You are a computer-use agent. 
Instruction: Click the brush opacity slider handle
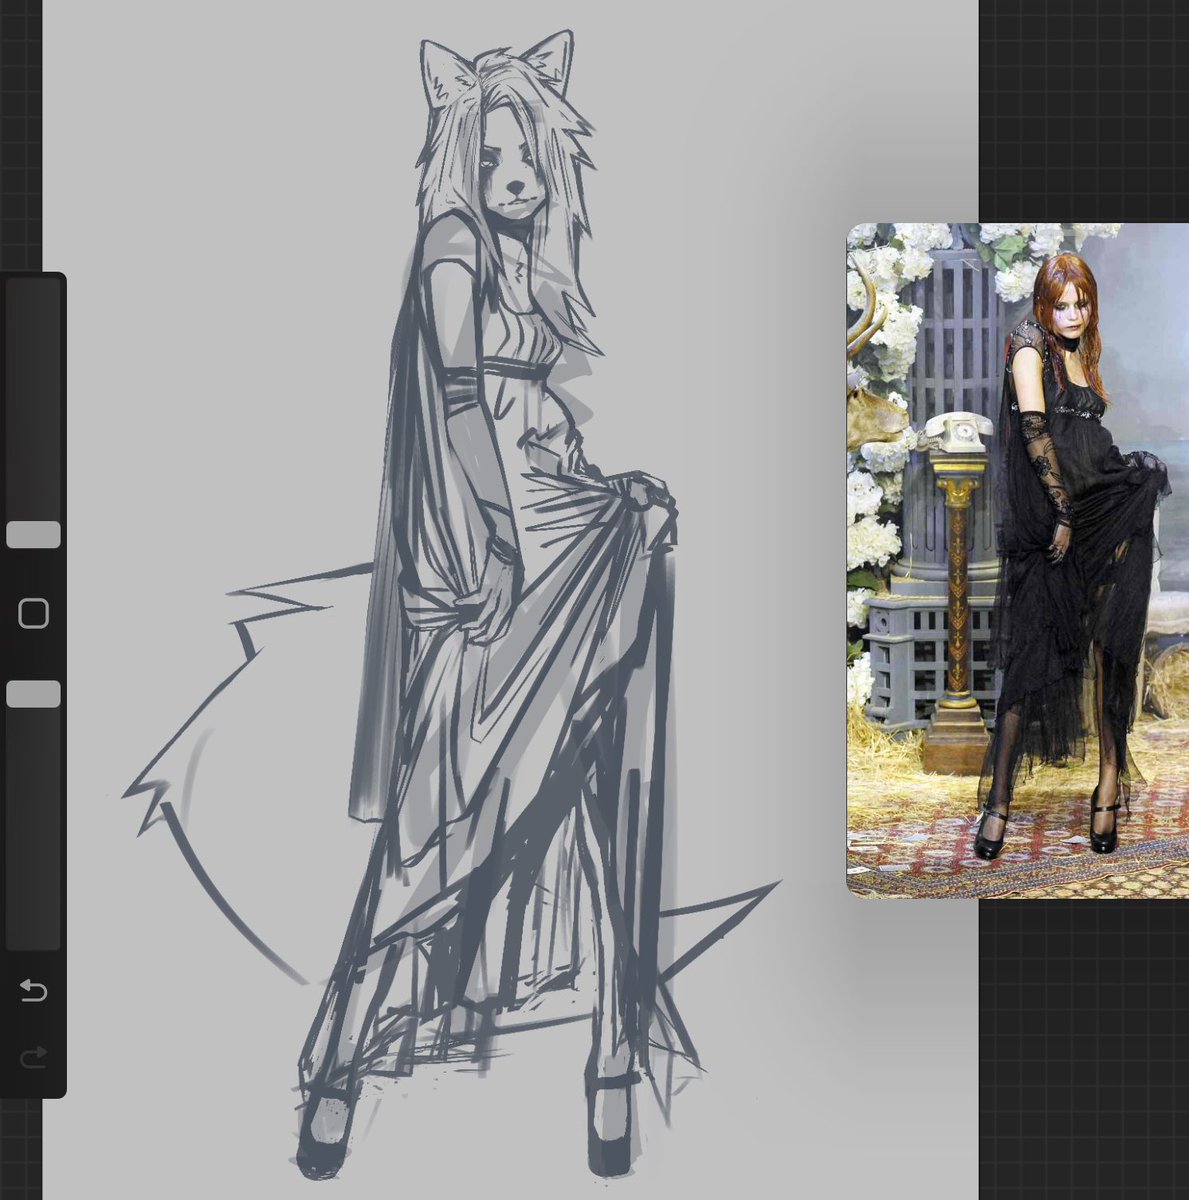(x=33, y=694)
